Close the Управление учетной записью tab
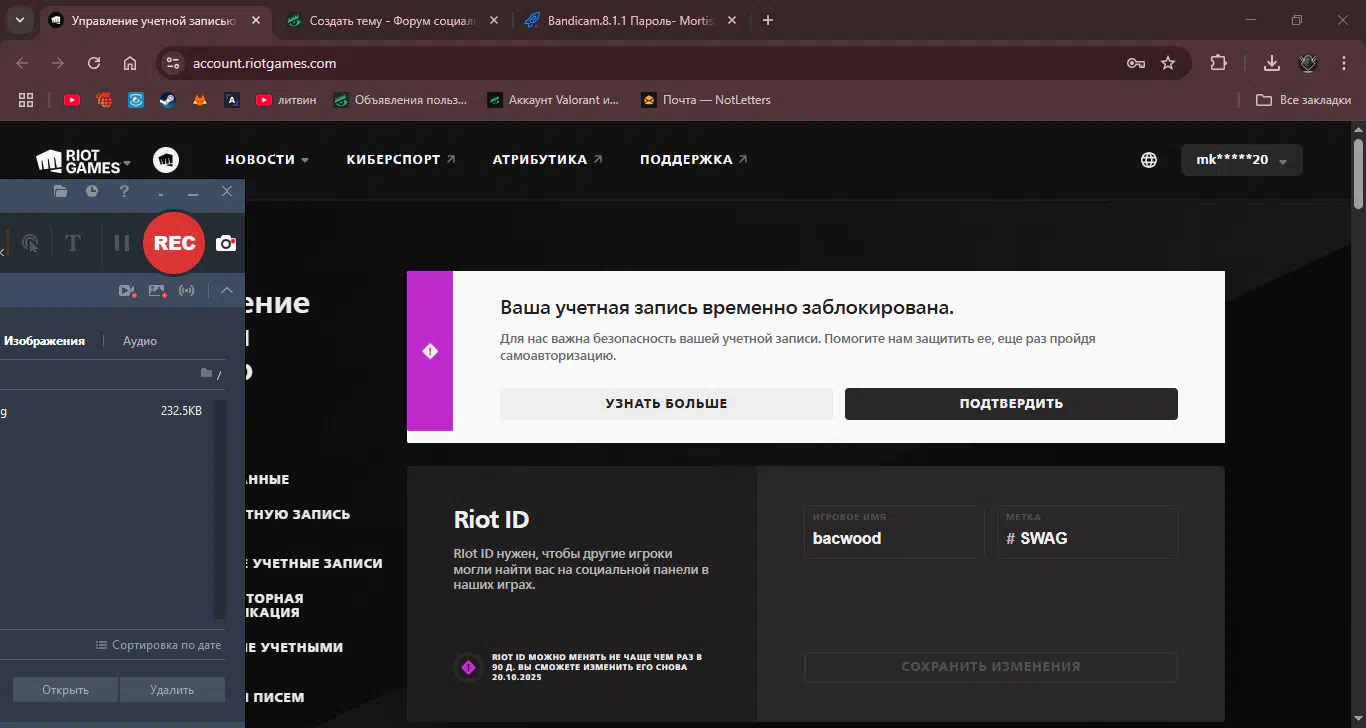This screenshot has width=1366, height=728. coord(254,20)
